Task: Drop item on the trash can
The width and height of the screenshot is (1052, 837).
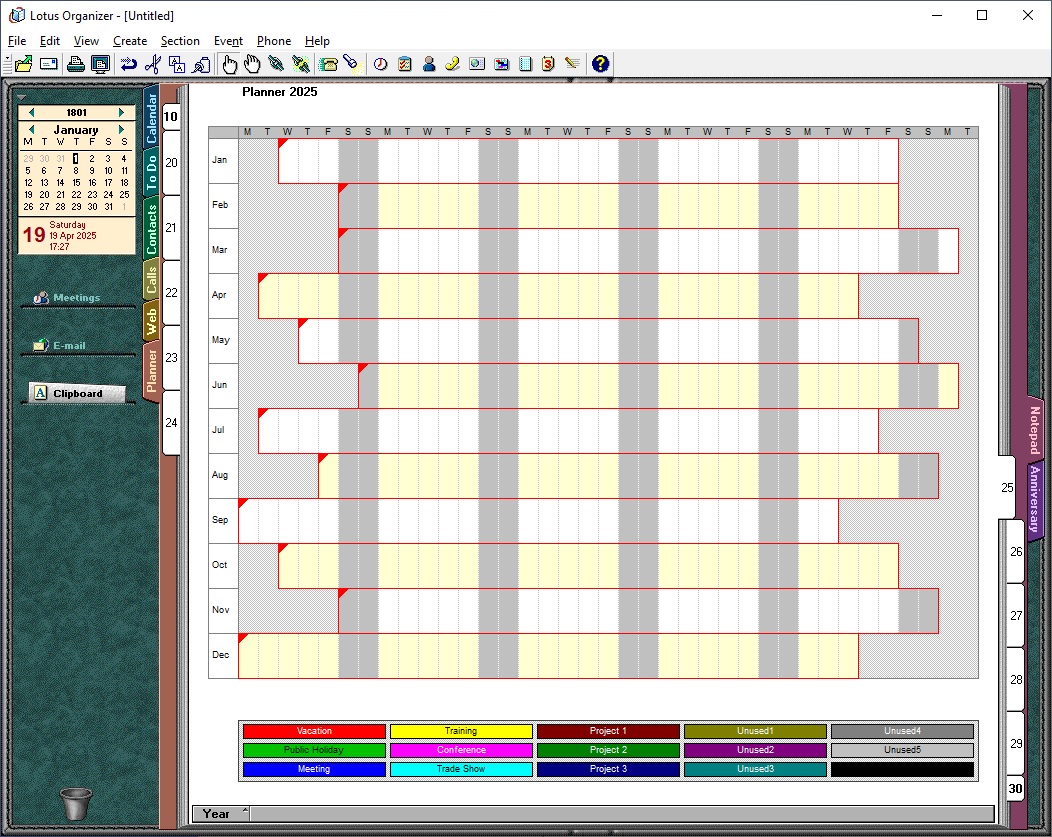Action: [x=76, y=803]
